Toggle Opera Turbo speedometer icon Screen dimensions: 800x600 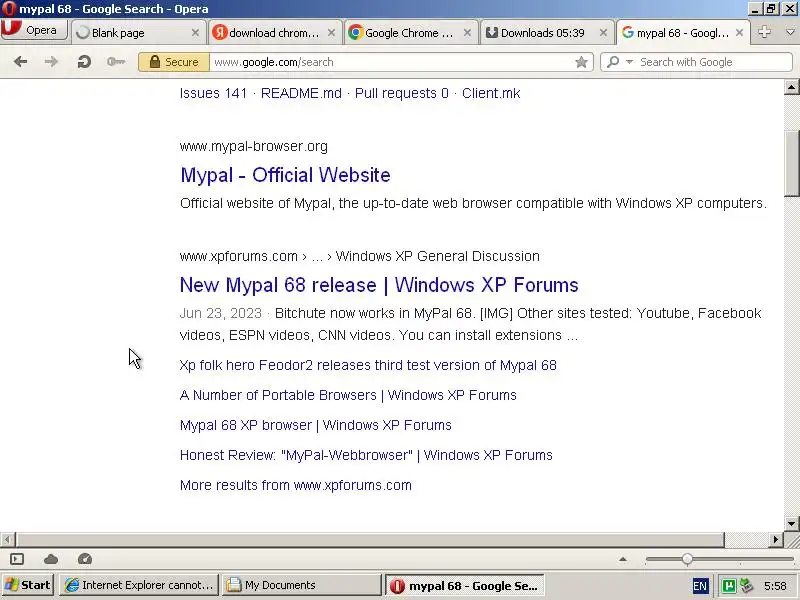(85, 559)
